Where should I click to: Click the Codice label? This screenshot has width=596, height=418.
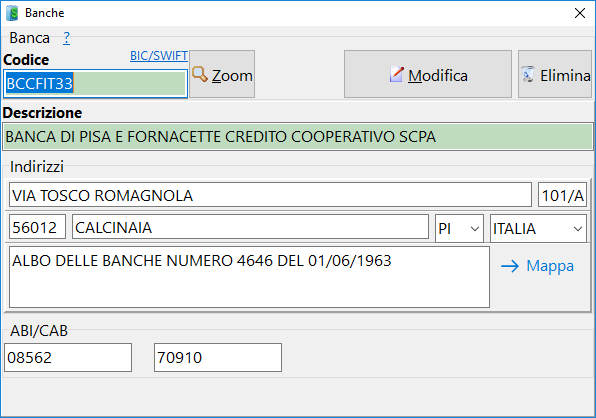point(26,60)
